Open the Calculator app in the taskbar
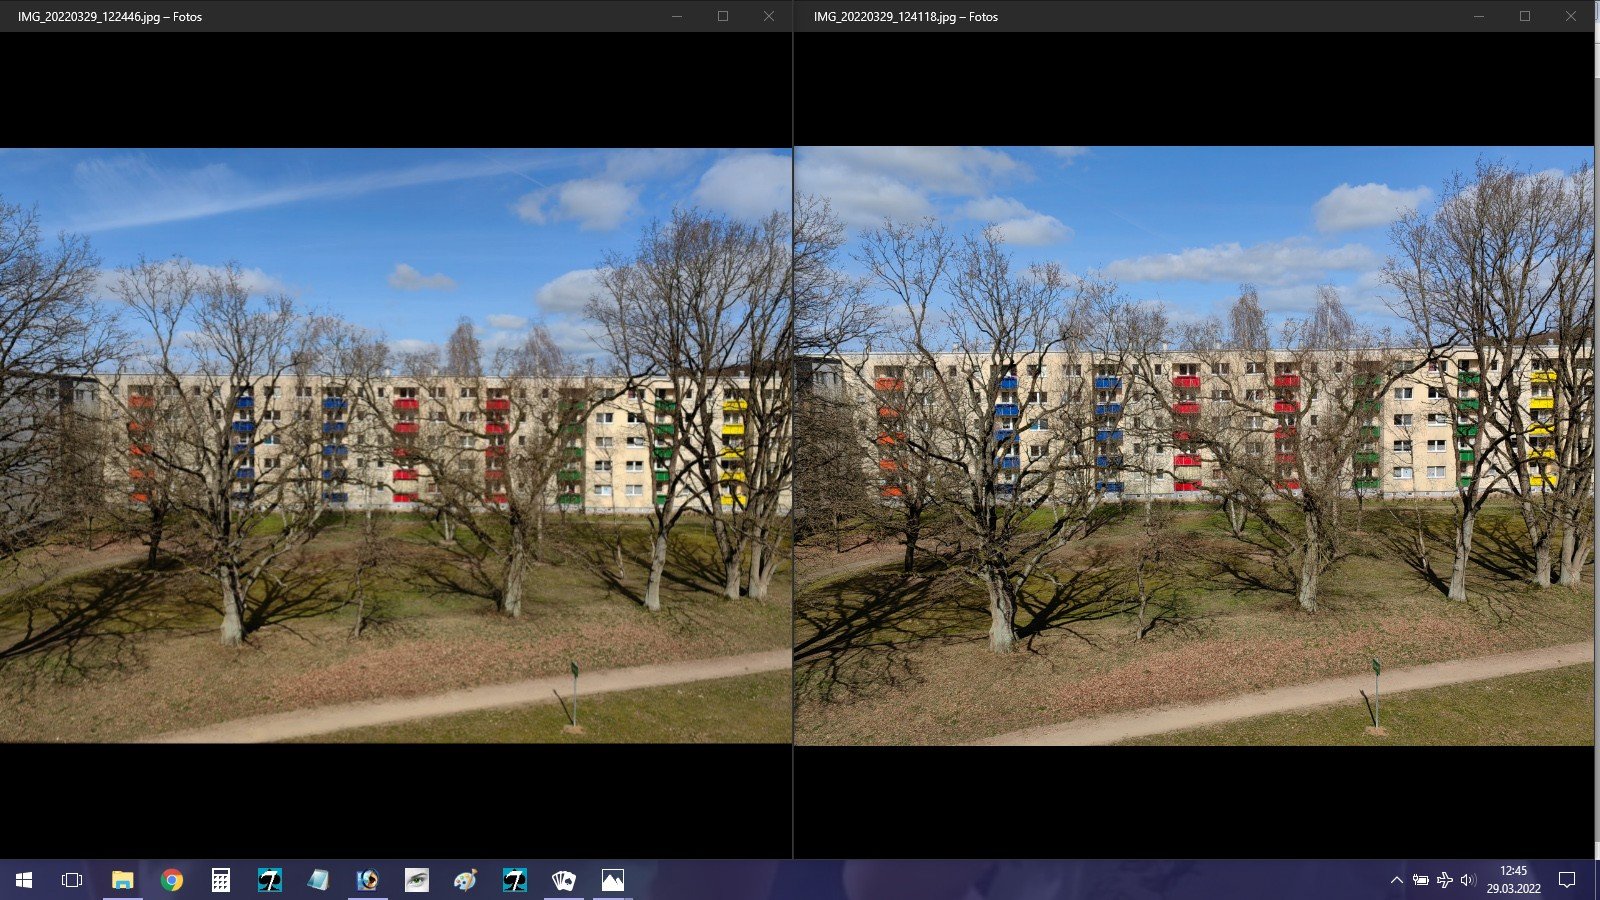The image size is (1600, 900). (221, 880)
